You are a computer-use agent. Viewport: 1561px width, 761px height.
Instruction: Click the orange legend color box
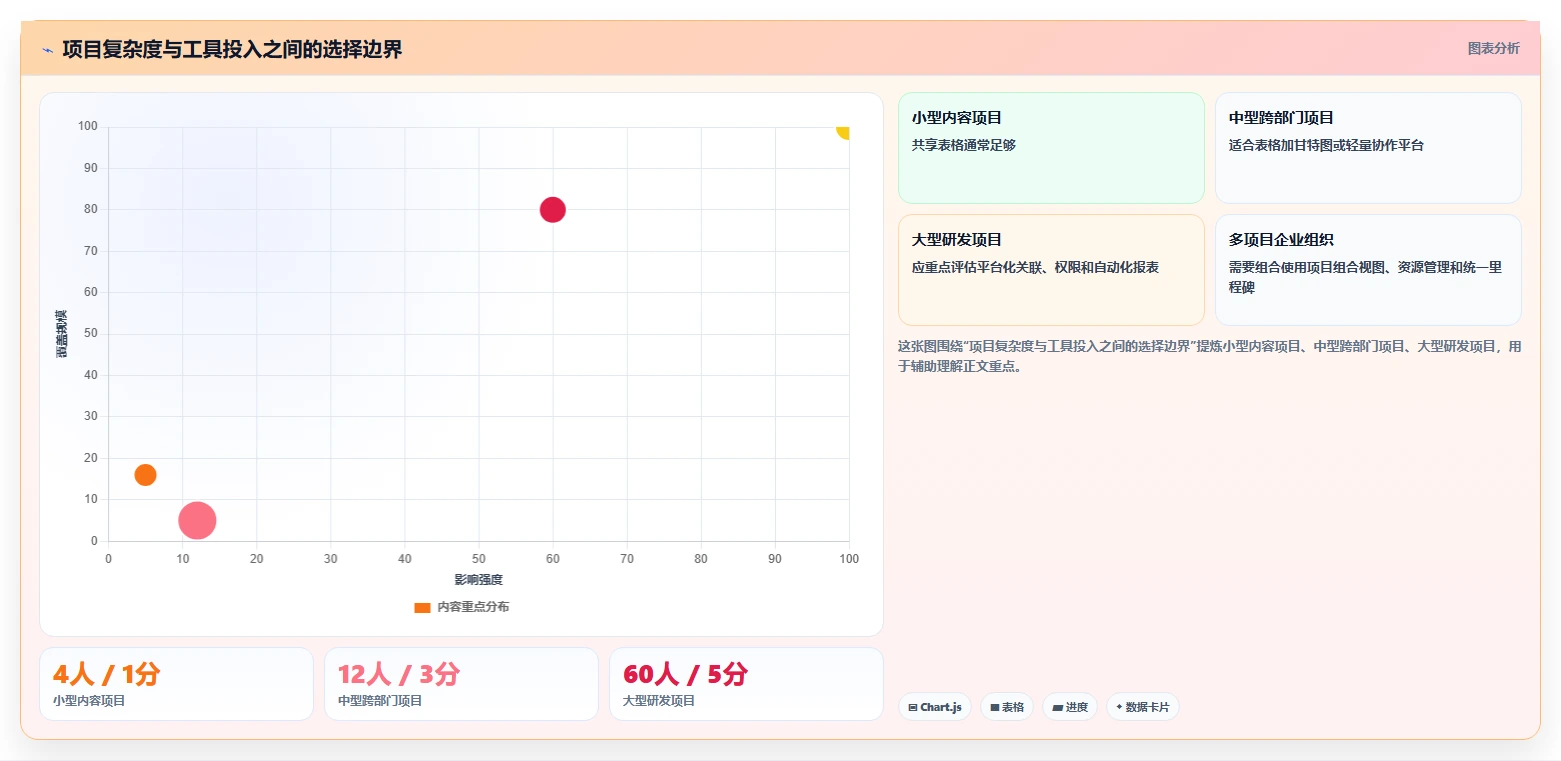point(422,608)
